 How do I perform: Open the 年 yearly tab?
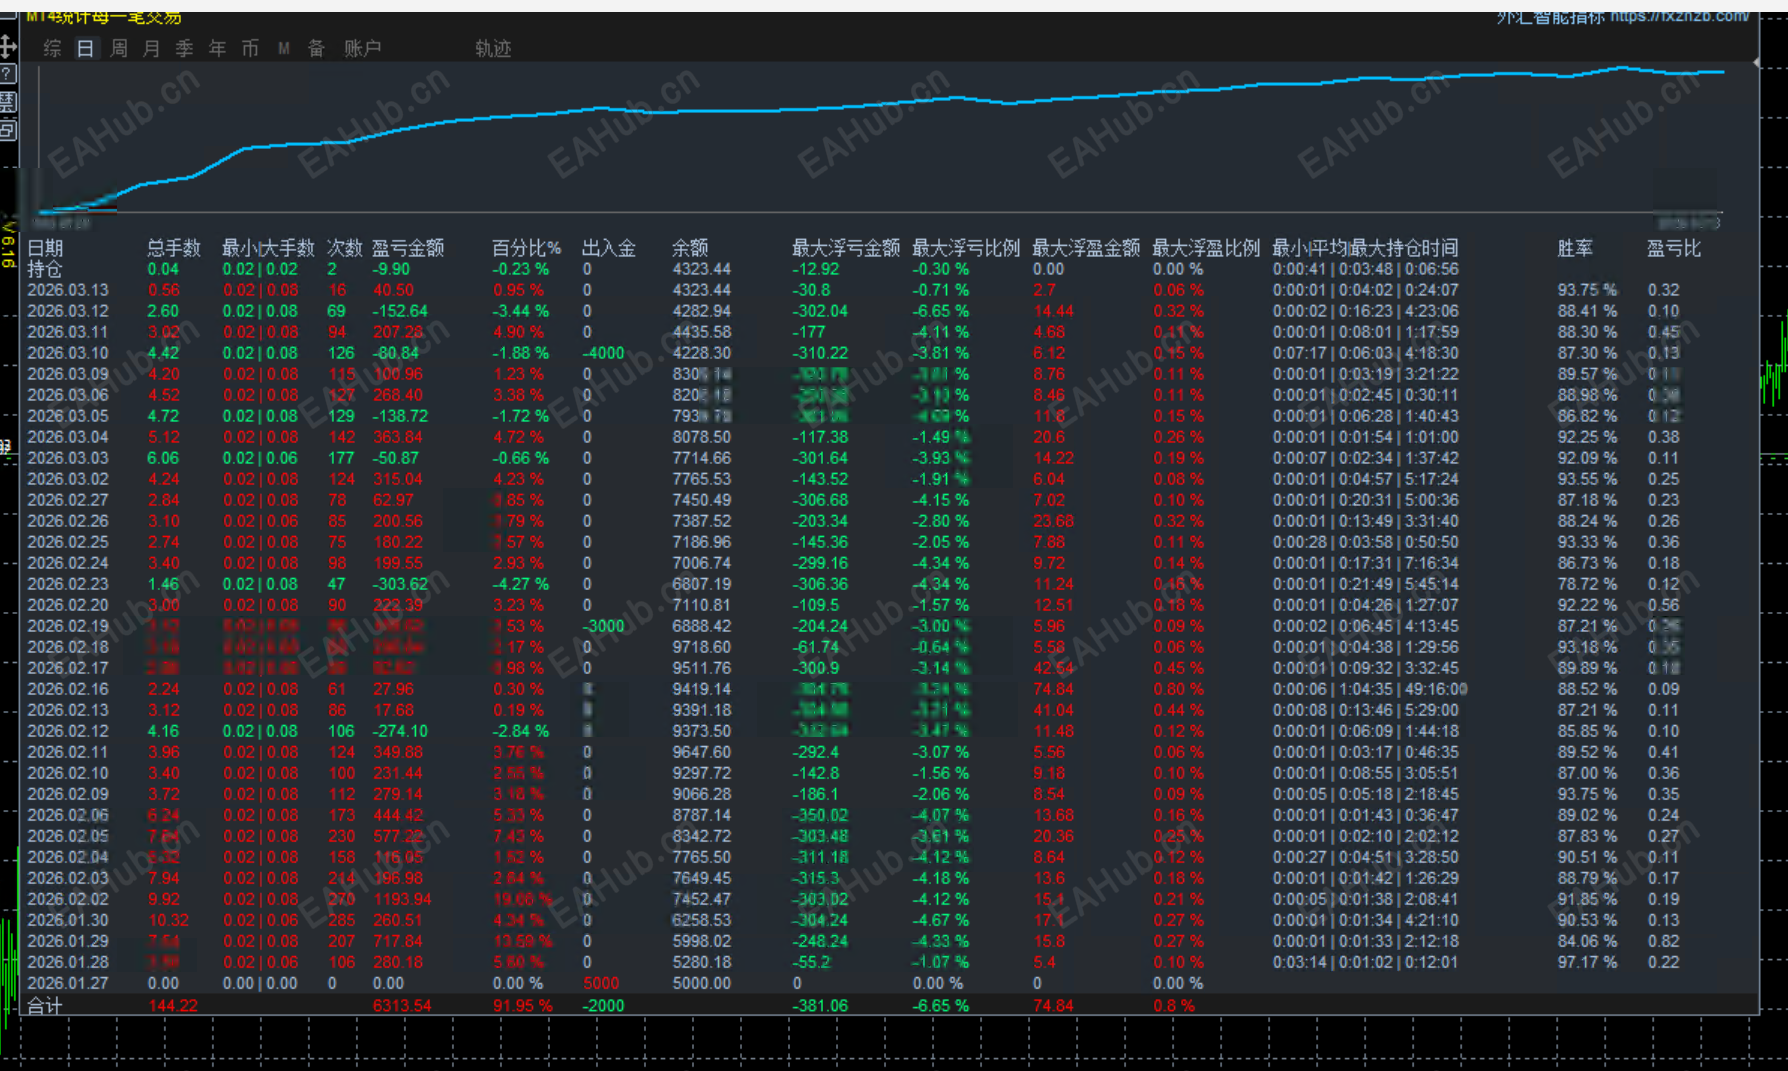(x=218, y=48)
